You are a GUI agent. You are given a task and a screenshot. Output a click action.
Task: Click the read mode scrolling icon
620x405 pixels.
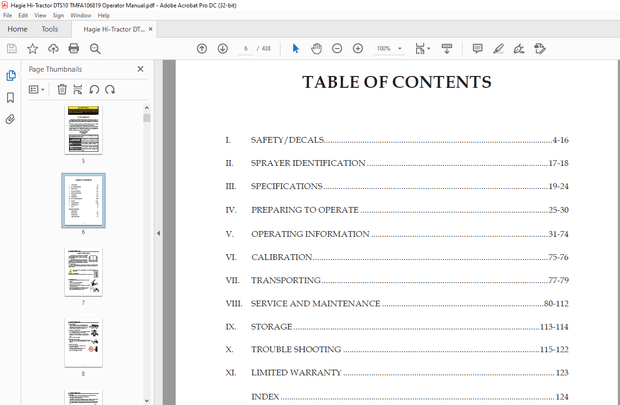coord(447,49)
